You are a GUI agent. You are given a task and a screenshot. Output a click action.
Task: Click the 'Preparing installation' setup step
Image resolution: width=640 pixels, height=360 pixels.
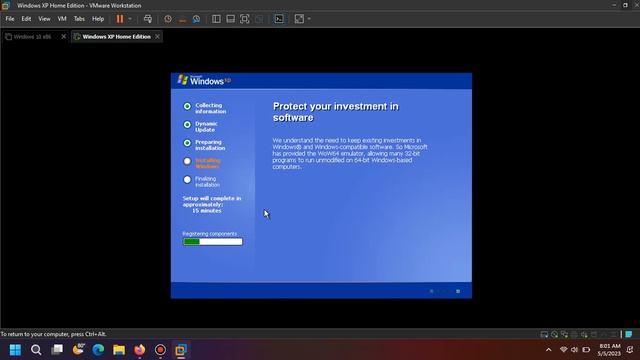click(x=210, y=145)
